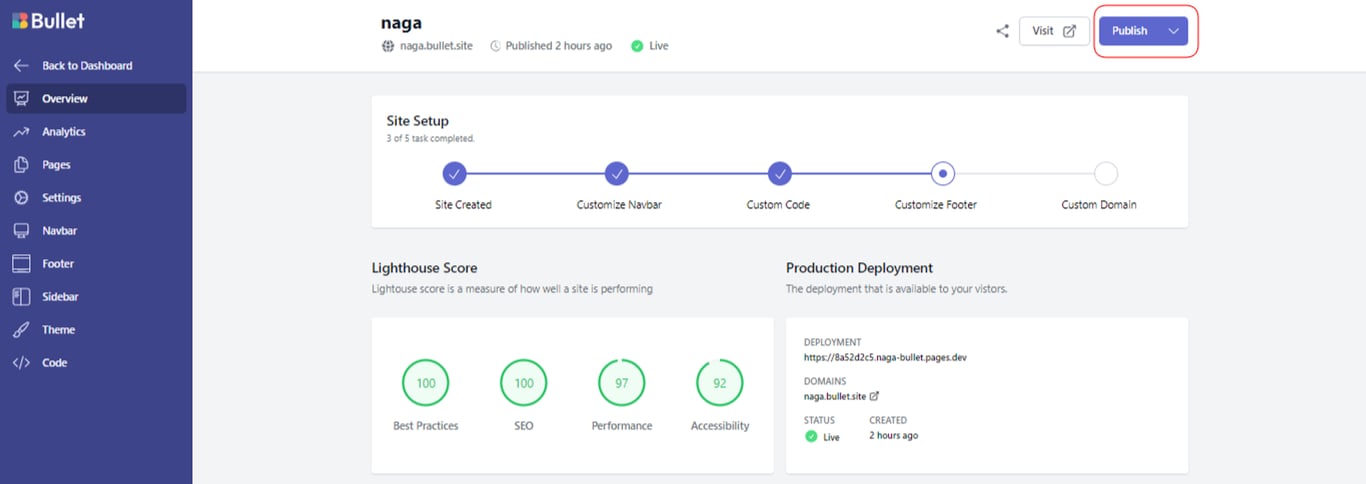Click the Back to Dashboard arrow icon
1366x484 pixels.
pyautogui.click(x=21, y=66)
